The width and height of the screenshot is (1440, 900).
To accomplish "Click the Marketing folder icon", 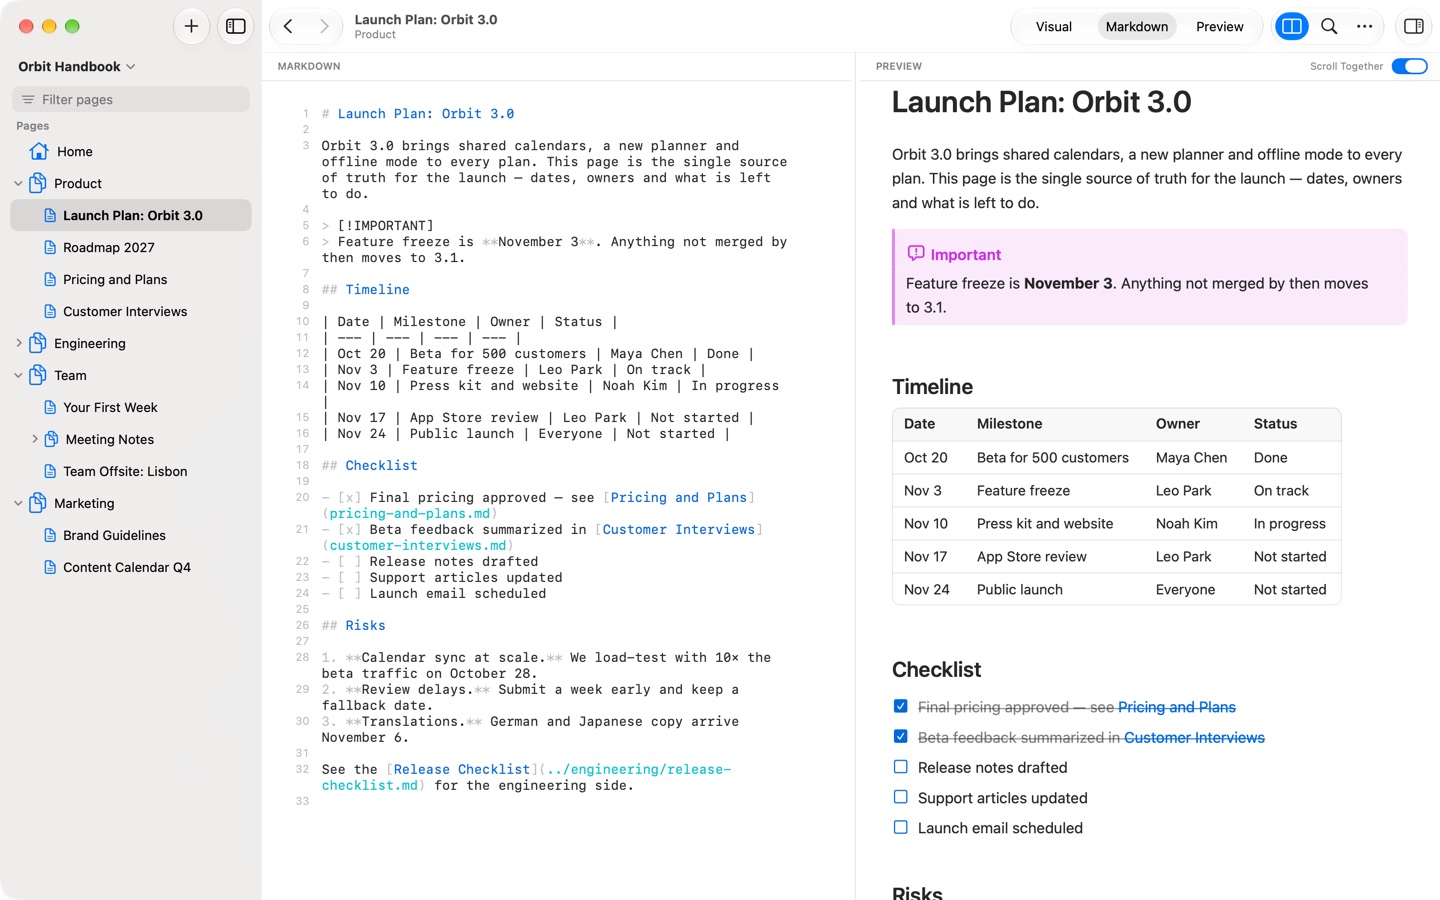I will [38, 503].
